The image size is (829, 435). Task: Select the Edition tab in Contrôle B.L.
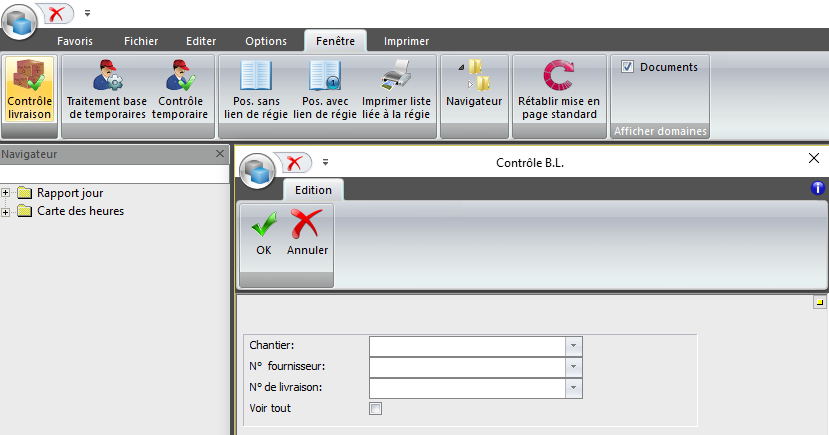[314, 190]
